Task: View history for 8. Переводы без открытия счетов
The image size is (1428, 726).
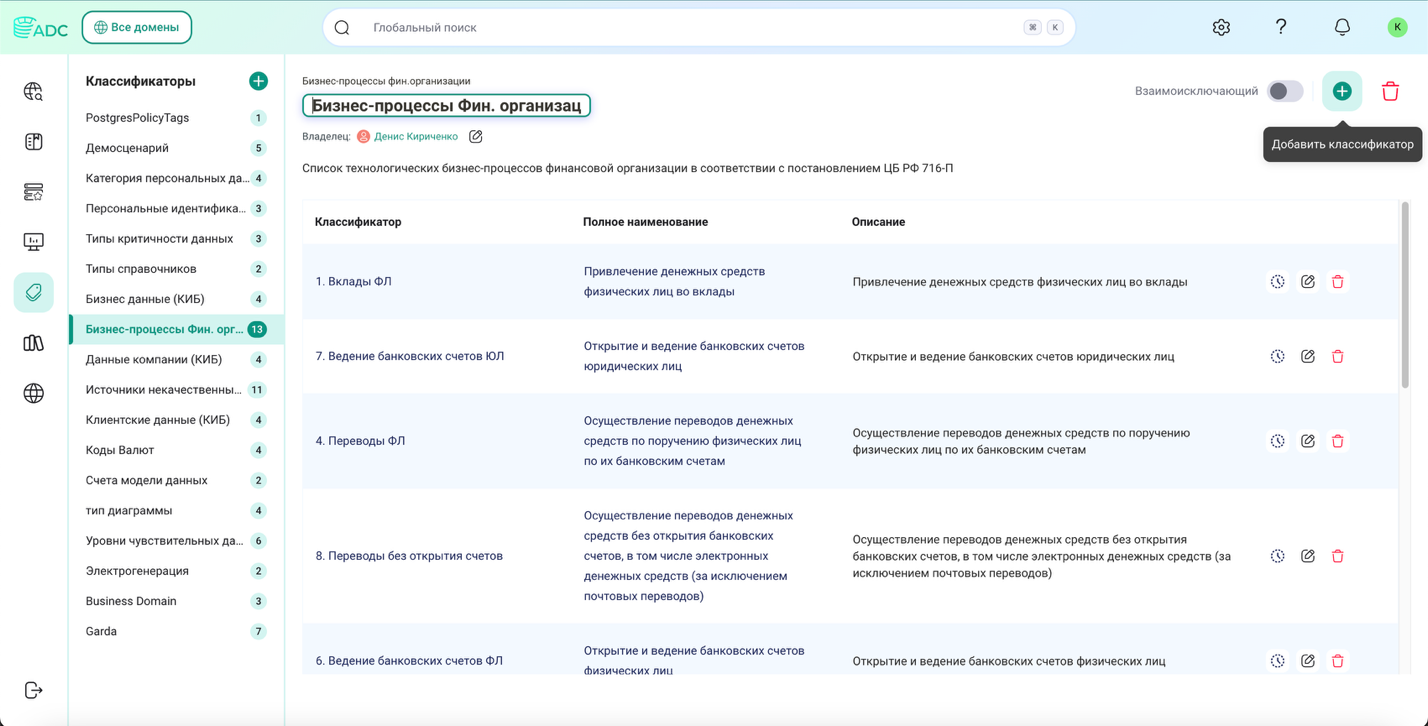Action: (1278, 556)
